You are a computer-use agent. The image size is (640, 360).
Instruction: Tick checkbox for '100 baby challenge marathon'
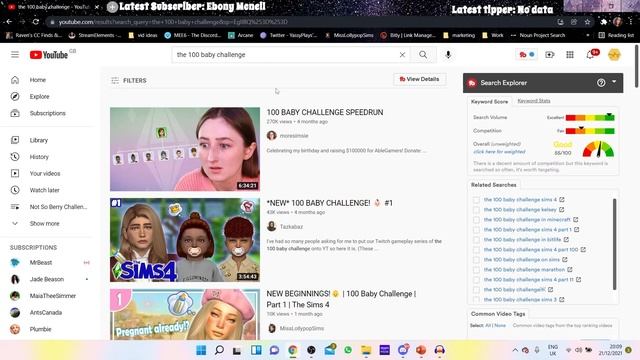pos(476,270)
